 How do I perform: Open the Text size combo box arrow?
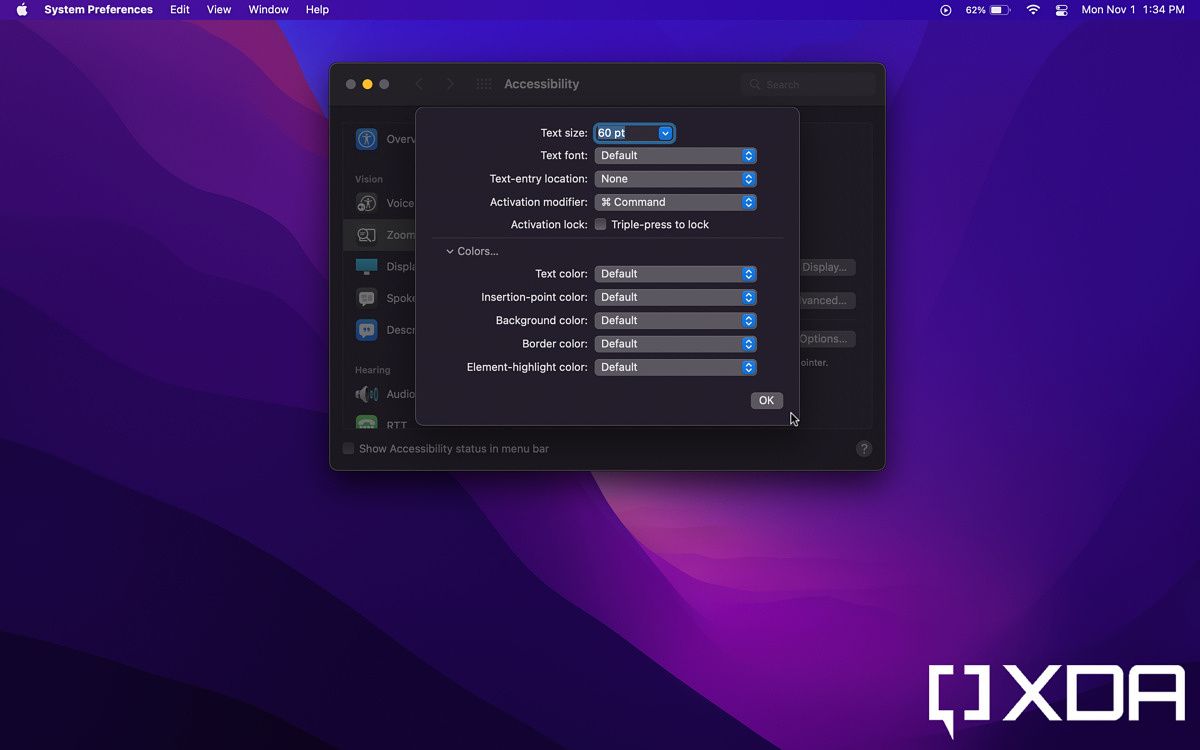(x=665, y=133)
